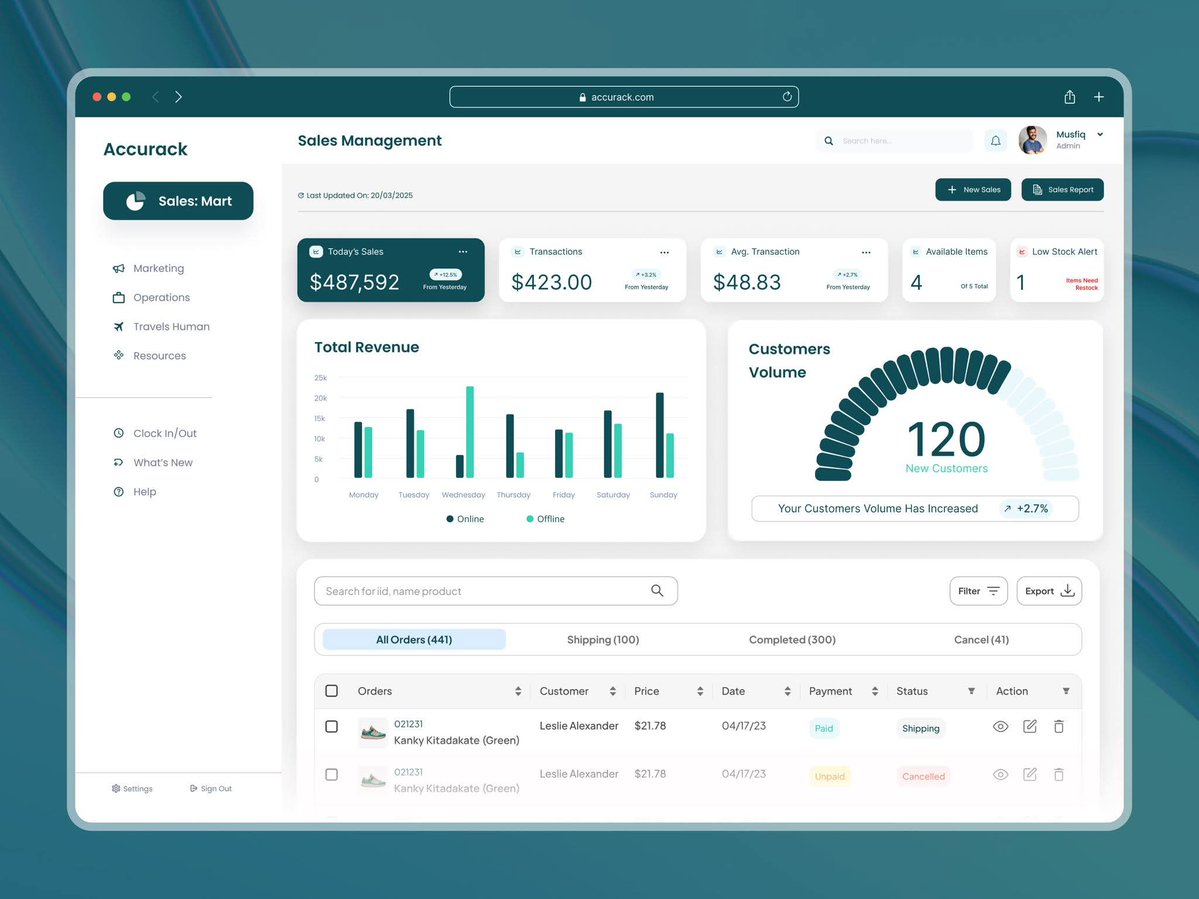Click the Travels Human airplane icon
Screen dimensions: 1199x899
pyautogui.click(x=118, y=326)
